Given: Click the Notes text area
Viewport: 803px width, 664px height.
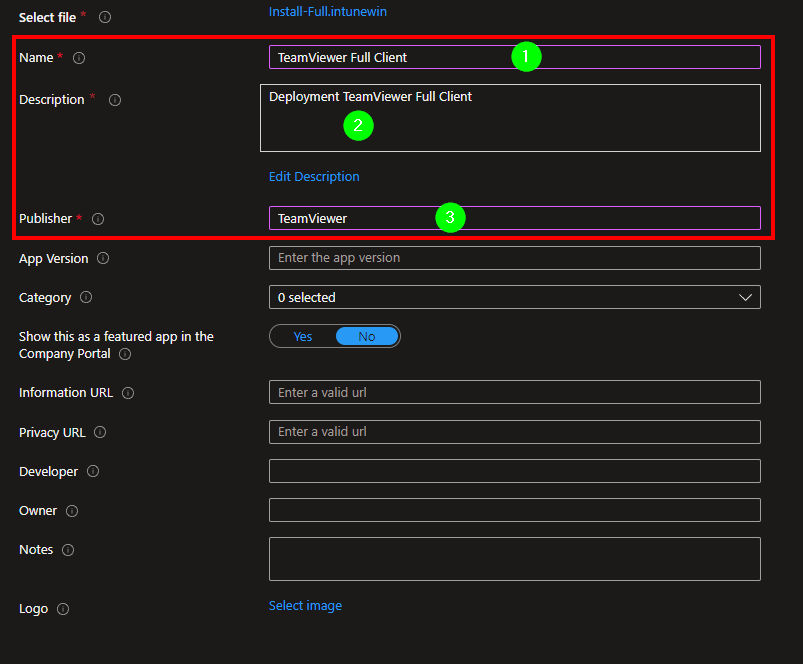Looking at the screenshot, I should coord(515,559).
